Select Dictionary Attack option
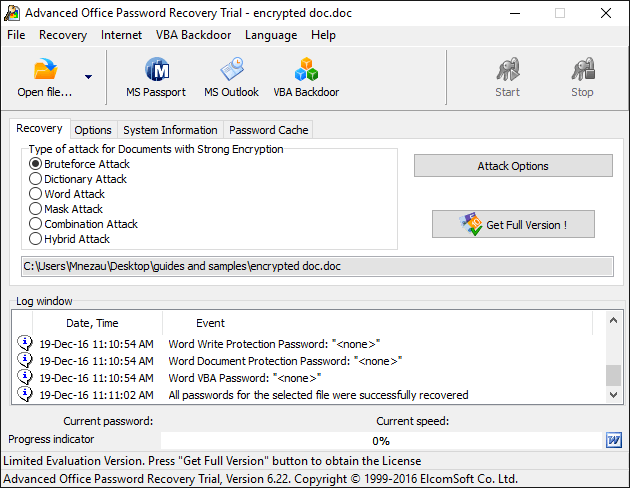The width and height of the screenshot is (630, 488). pos(35,179)
